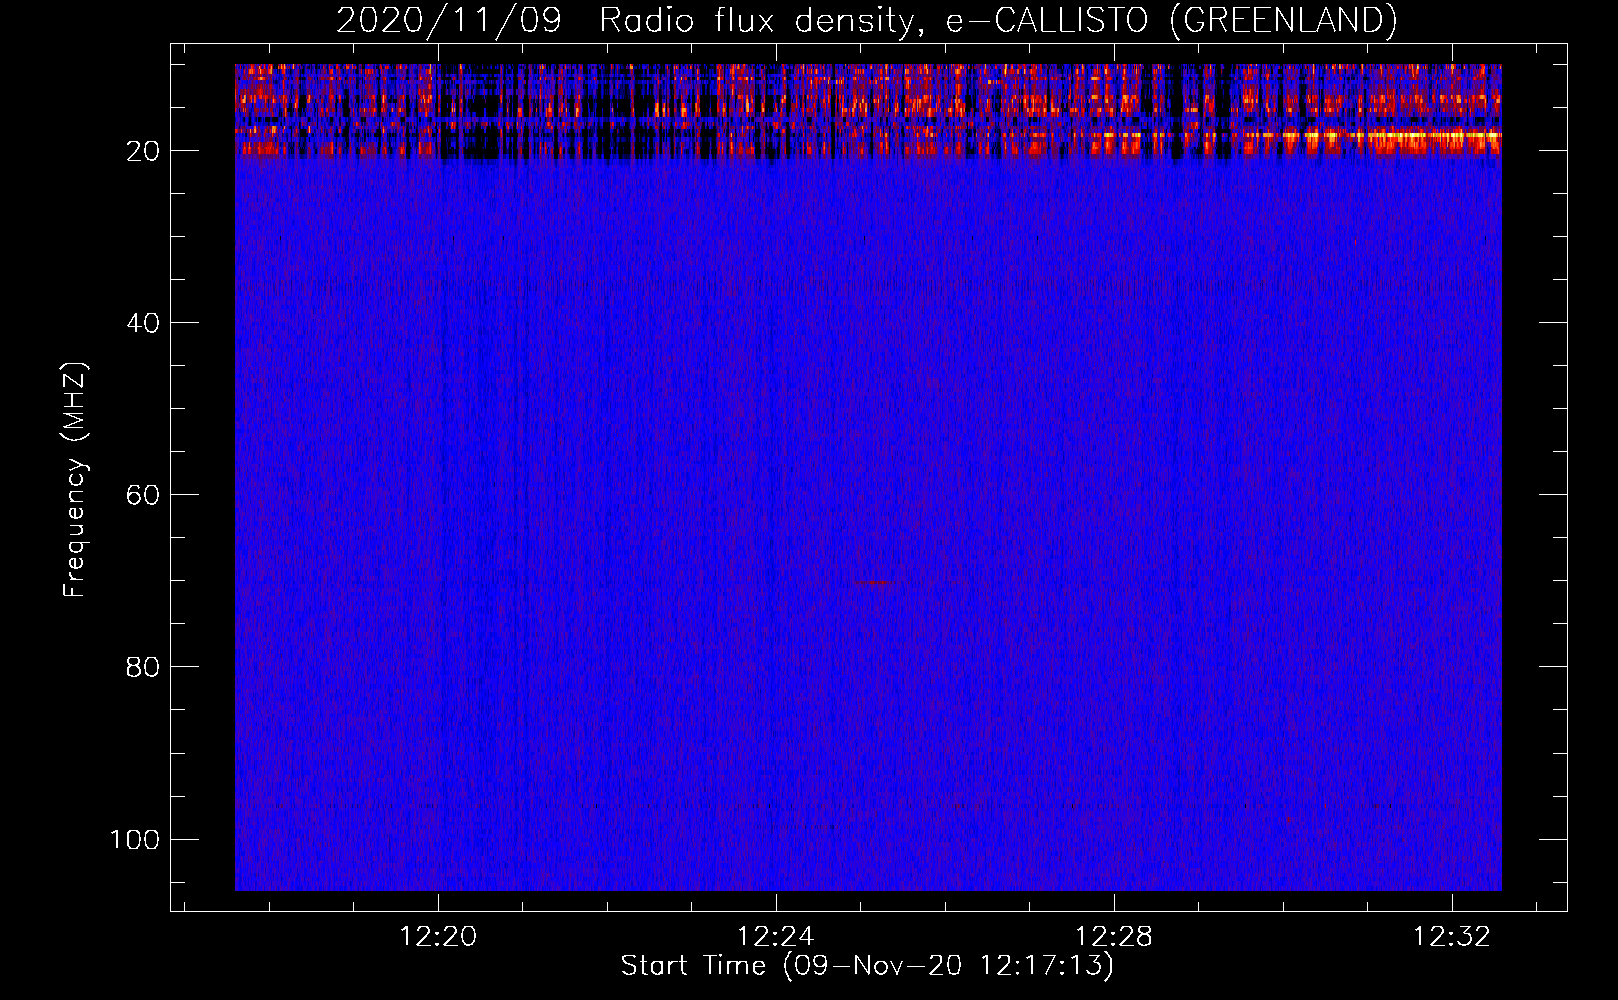Select the 80 MHz frequency tick label

click(x=143, y=667)
